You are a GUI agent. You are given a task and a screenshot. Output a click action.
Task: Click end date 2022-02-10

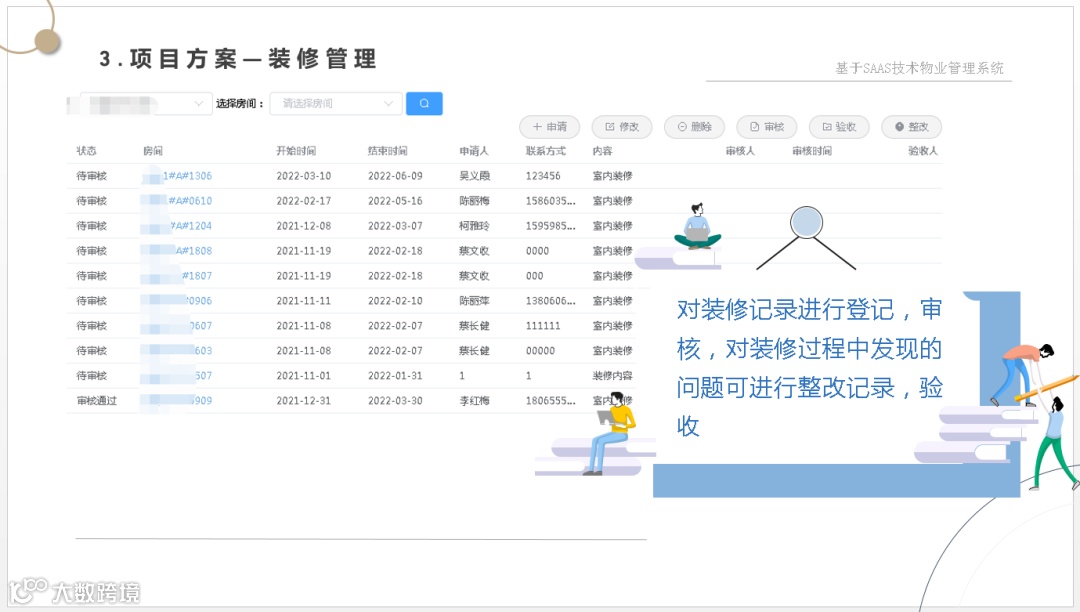(395, 301)
